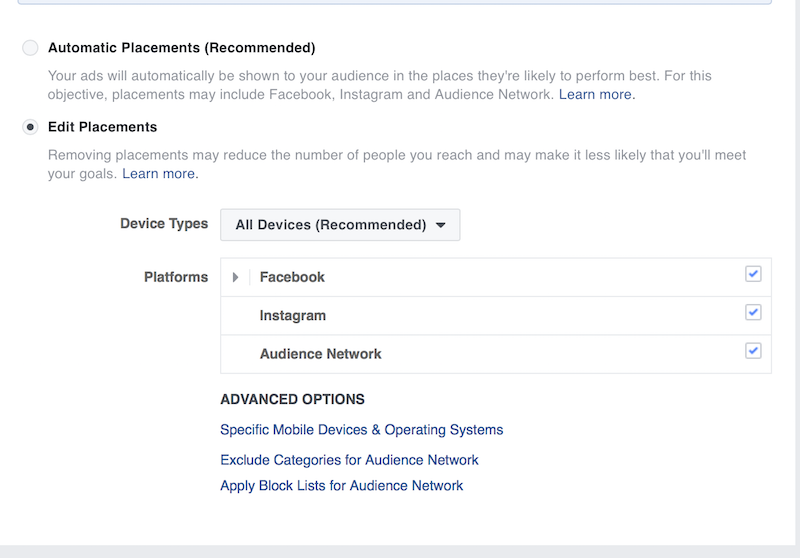Select the Automatic Placements radio button
The width and height of the screenshot is (800, 558).
click(31, 48)
